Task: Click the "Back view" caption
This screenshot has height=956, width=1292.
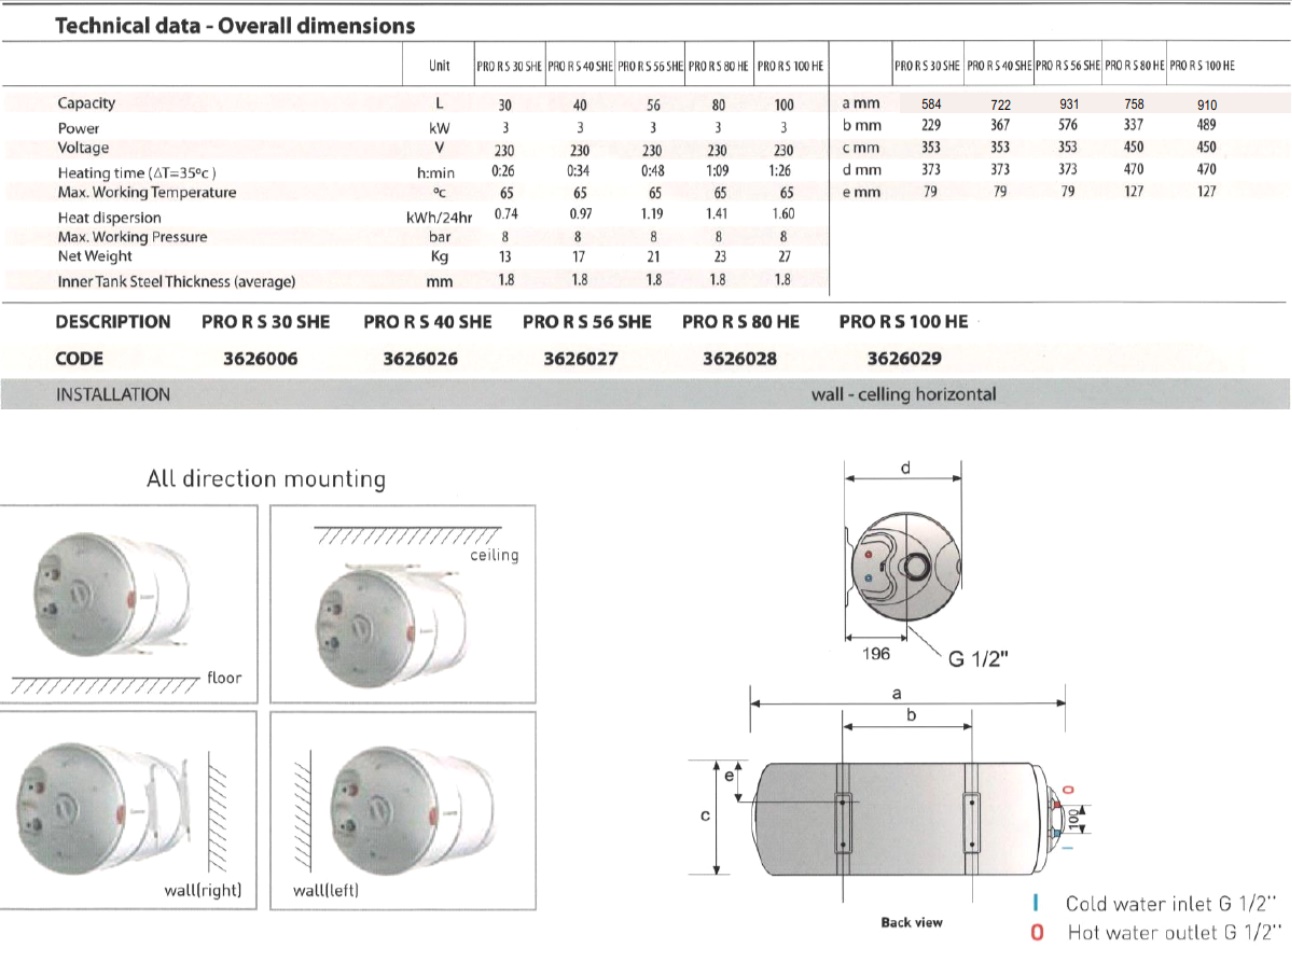Action: point(911,922)
